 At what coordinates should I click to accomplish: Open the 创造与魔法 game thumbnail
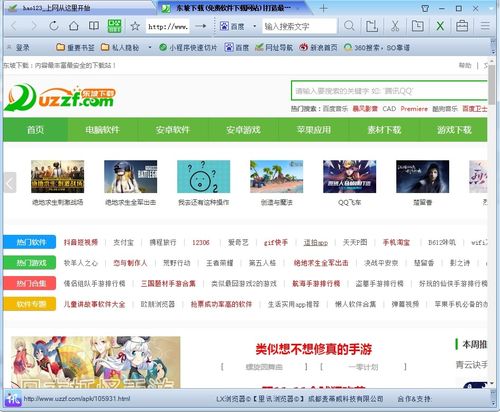point(277,177)
